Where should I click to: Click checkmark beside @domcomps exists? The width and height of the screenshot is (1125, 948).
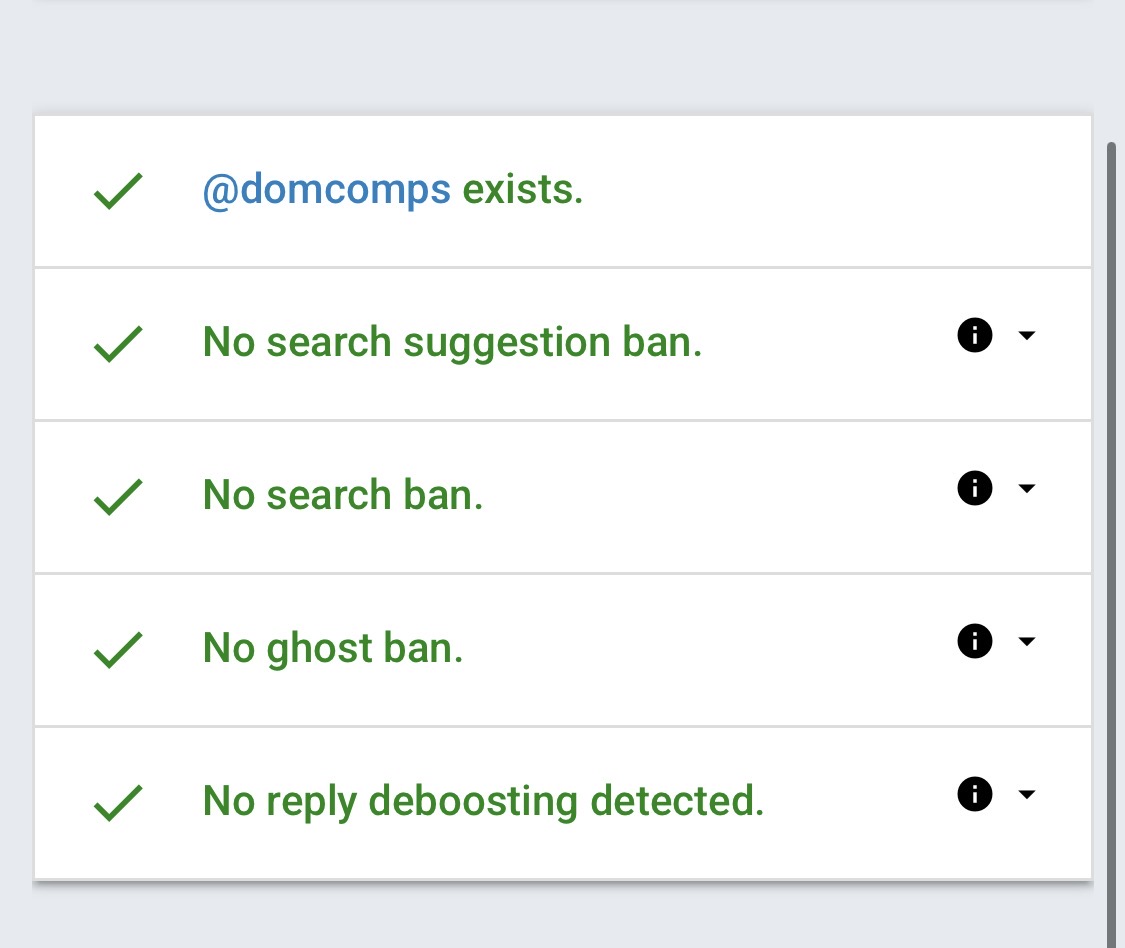point(118,191)
